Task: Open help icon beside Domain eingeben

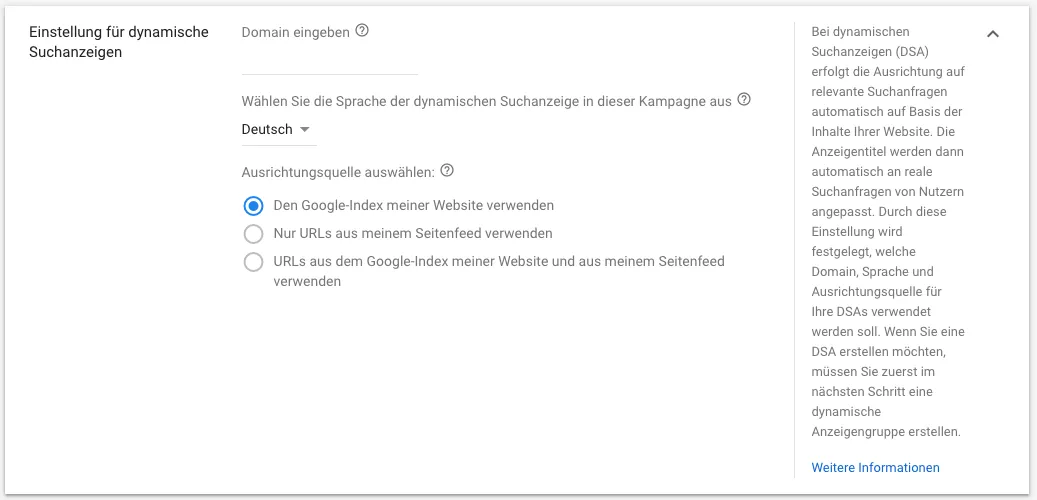Action: (362, 30)
